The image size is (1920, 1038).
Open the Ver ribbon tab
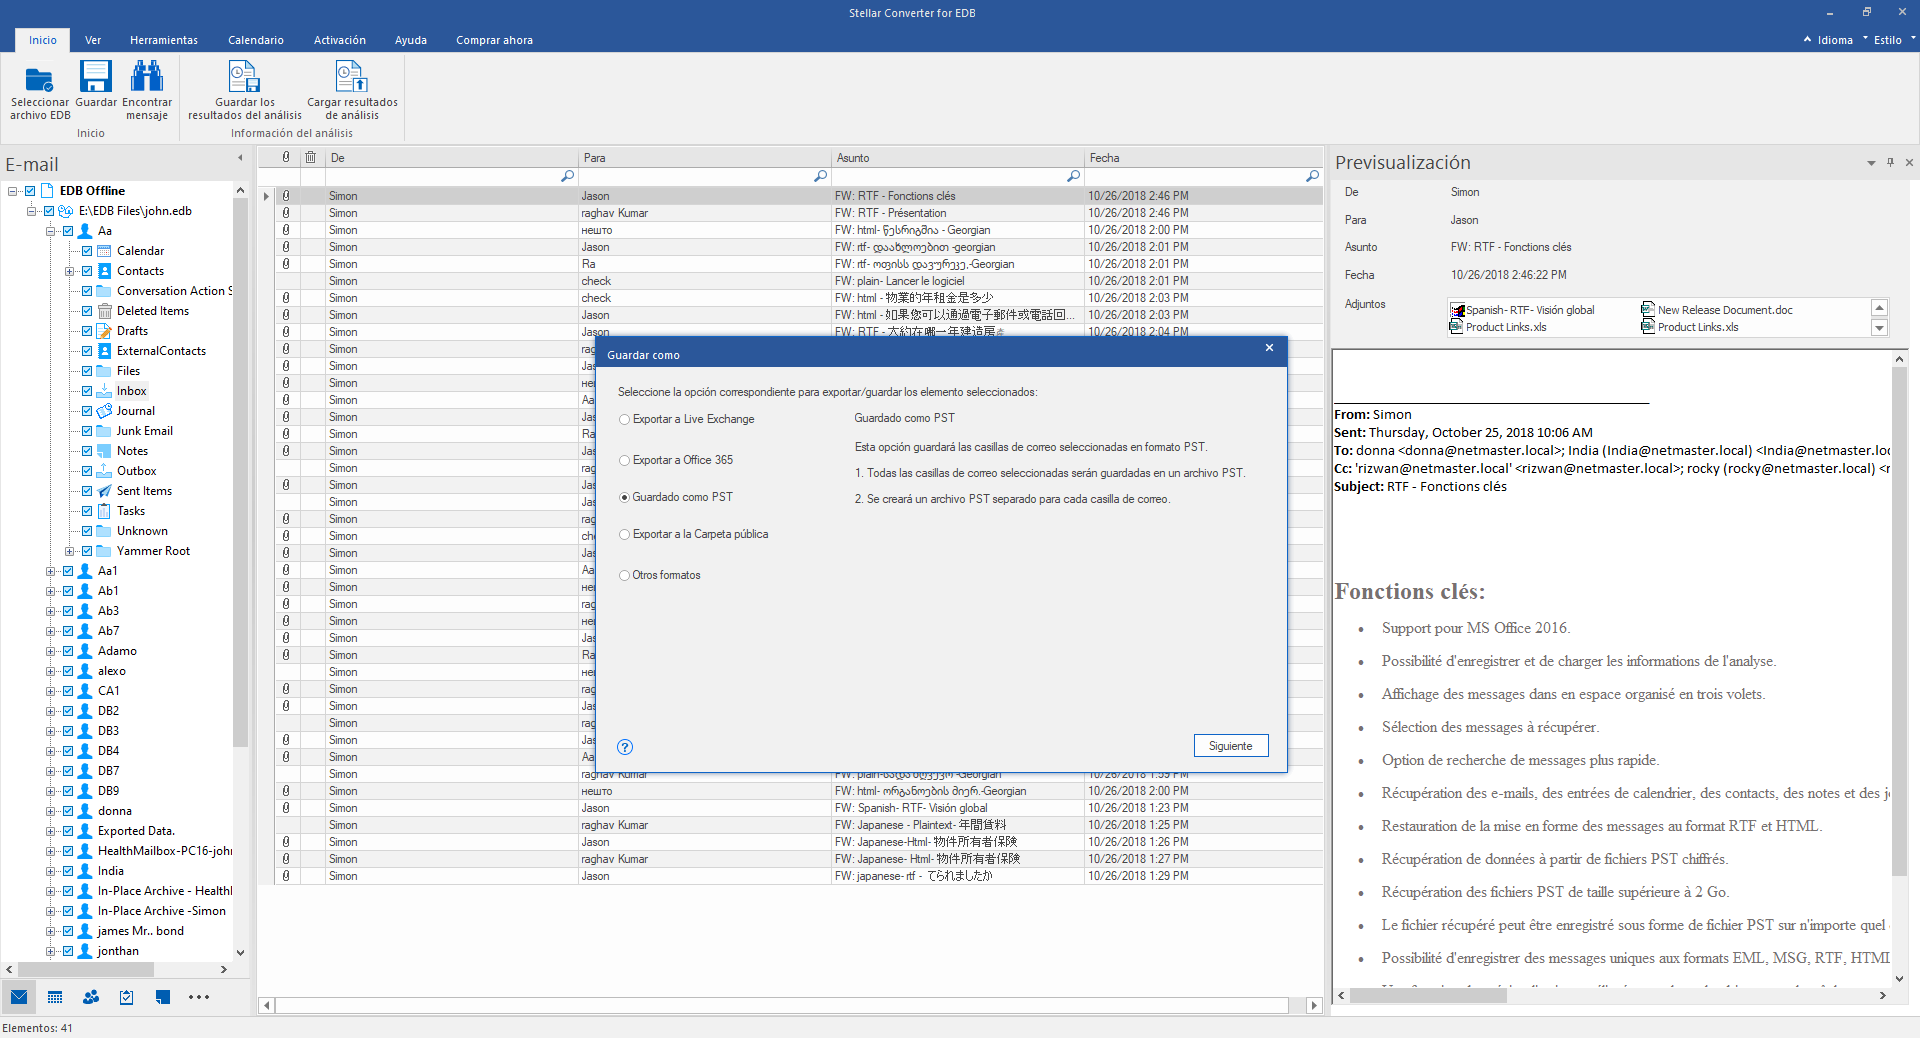(x=93, y=40)
